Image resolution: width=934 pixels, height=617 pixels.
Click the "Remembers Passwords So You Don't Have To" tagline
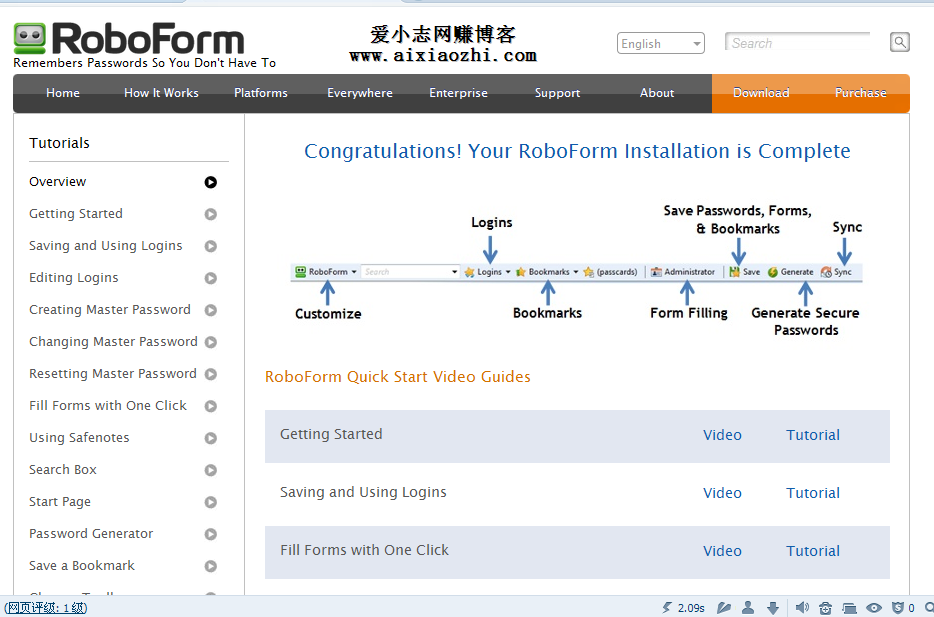click(x=145, y=63)
